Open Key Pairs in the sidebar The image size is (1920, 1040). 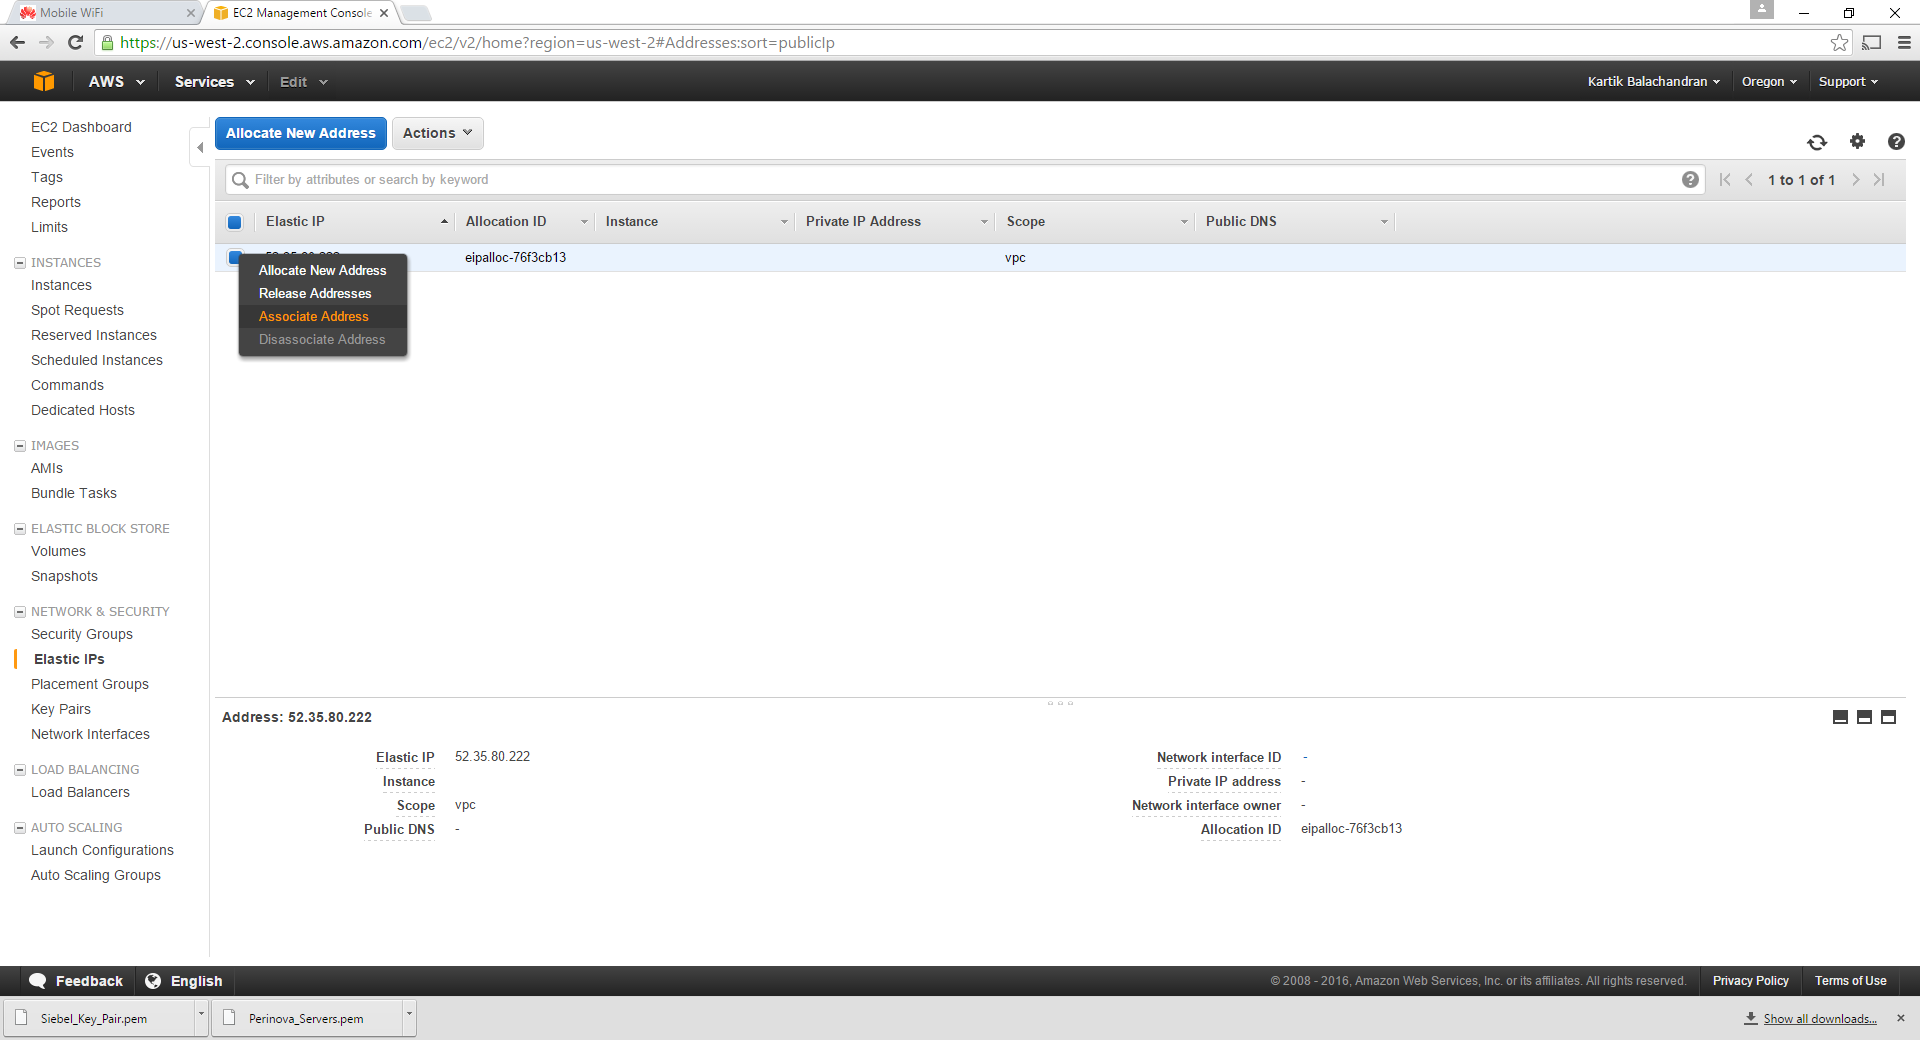61,709
